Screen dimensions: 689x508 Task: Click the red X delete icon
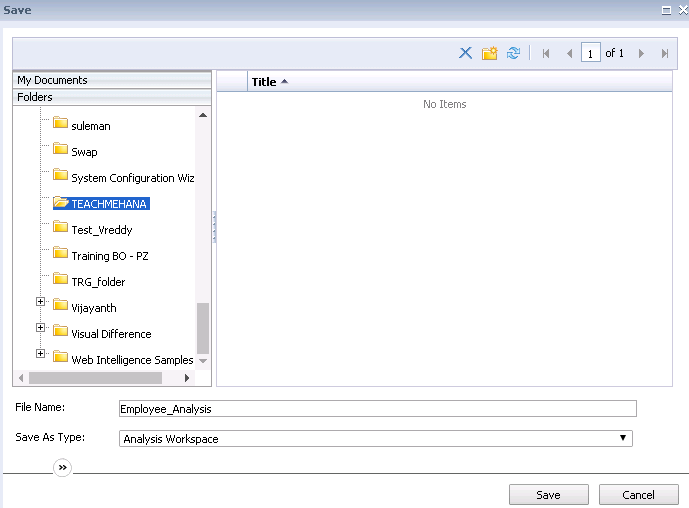[x=465, y=53]
